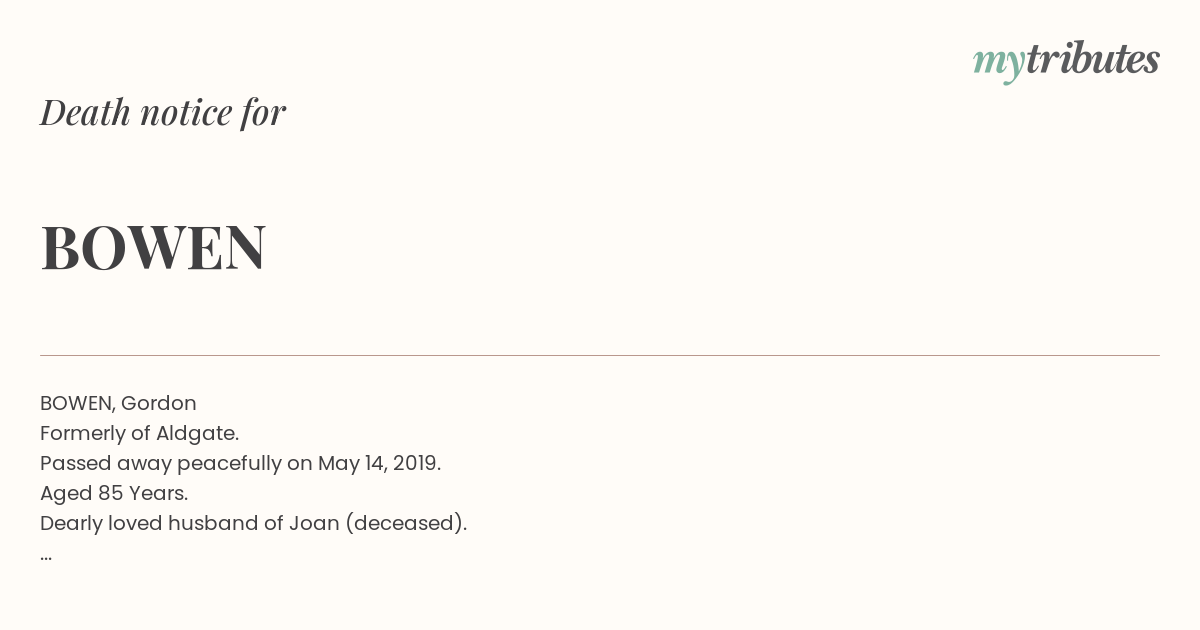1200x630 pixels.
Task: Click the date 'May 14, 2019'
Action: 377,463
